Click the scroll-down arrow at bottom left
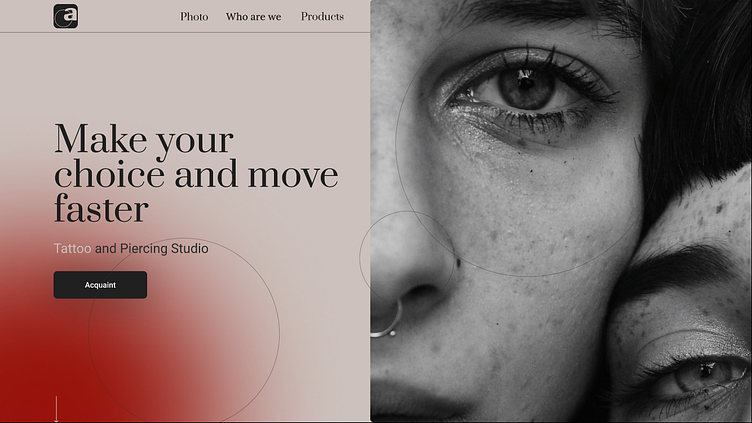752x423 pixels. pos(56,409)
